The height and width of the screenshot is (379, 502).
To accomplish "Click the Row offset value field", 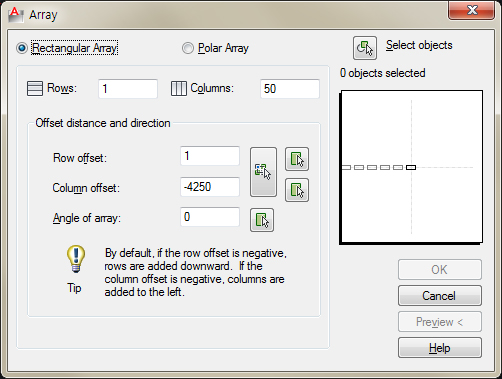I will tap(210, 156).
